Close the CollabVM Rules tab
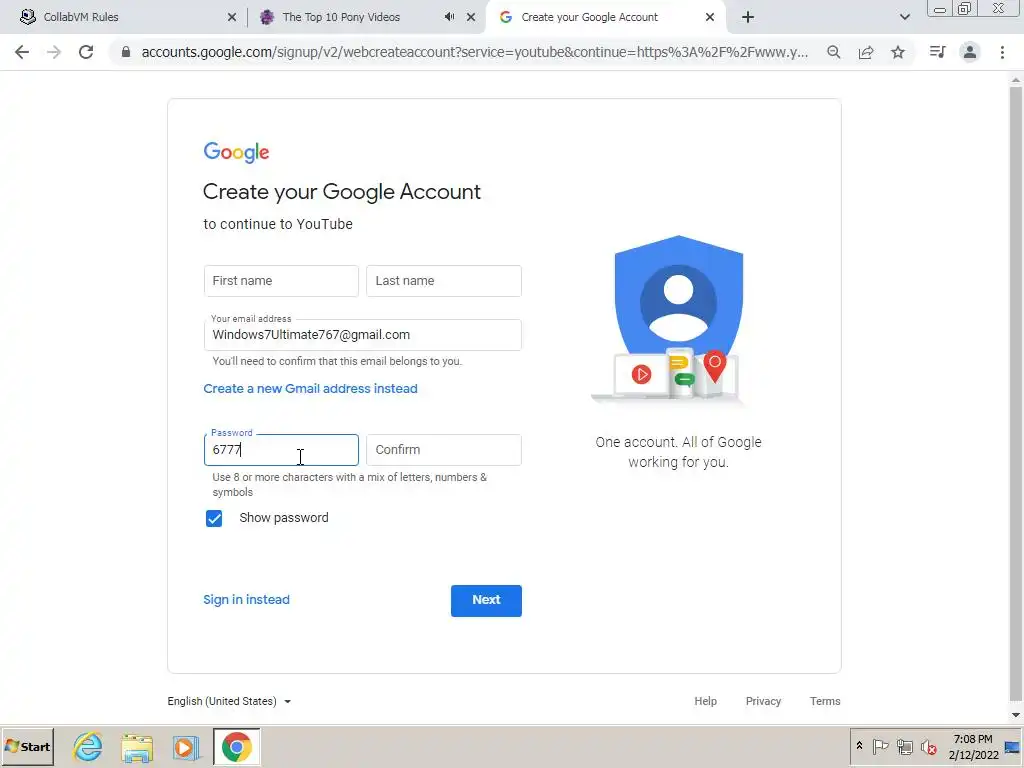Viewport: 1024px width, 768px height. (x=232, y=17)
